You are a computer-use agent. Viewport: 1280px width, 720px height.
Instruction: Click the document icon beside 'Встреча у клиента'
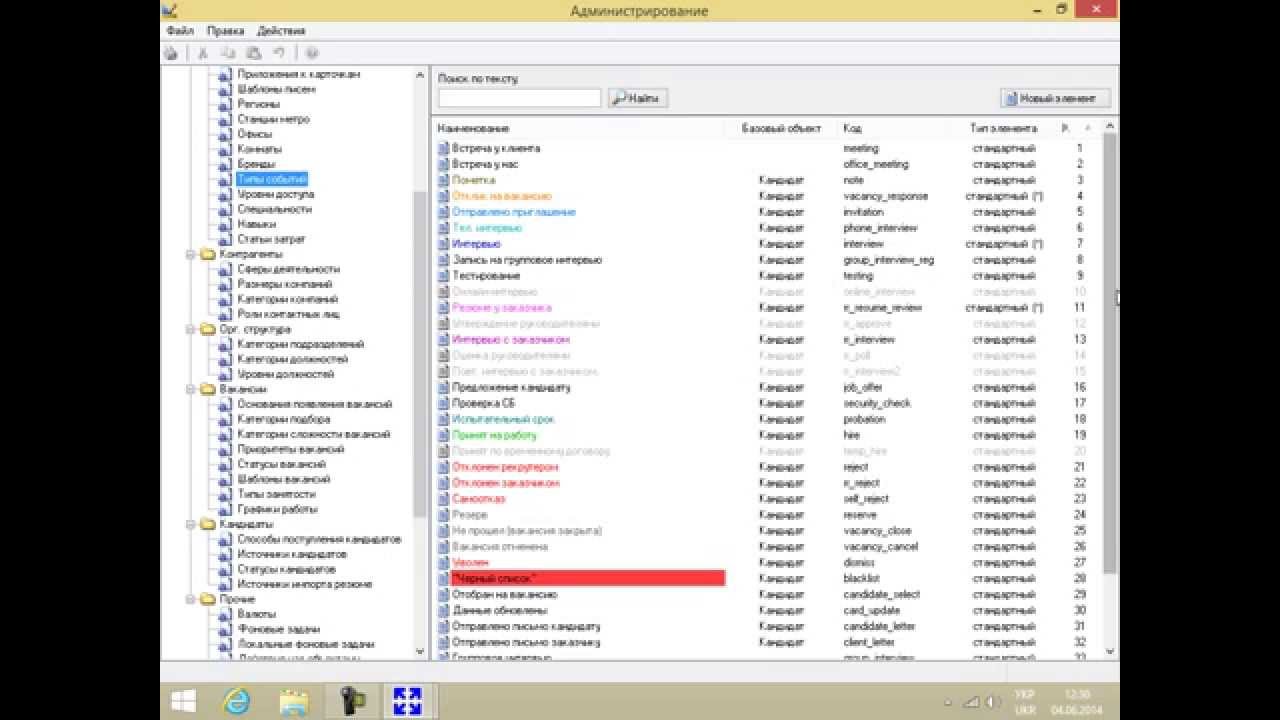pos(444,148)
